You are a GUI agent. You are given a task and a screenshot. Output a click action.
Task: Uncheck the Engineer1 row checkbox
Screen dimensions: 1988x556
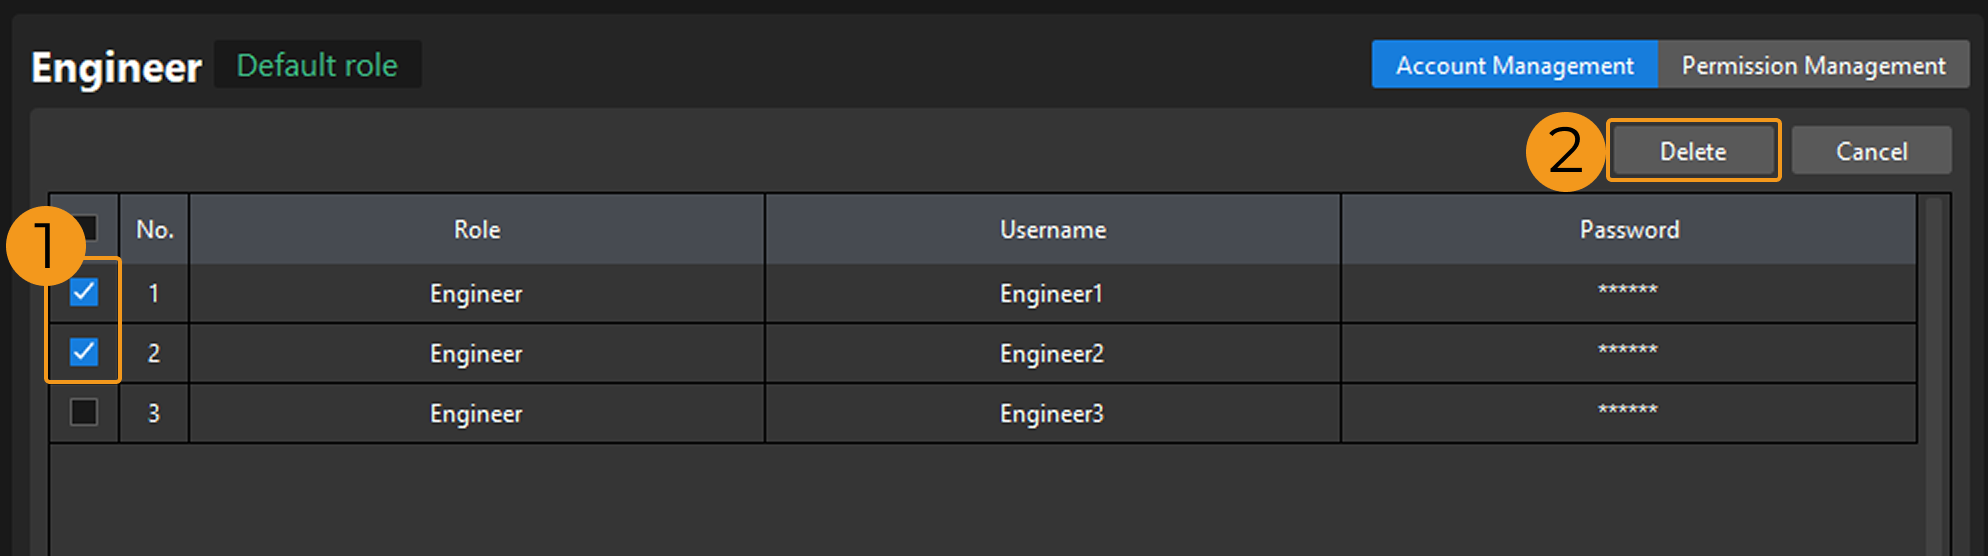coord(84,293)
